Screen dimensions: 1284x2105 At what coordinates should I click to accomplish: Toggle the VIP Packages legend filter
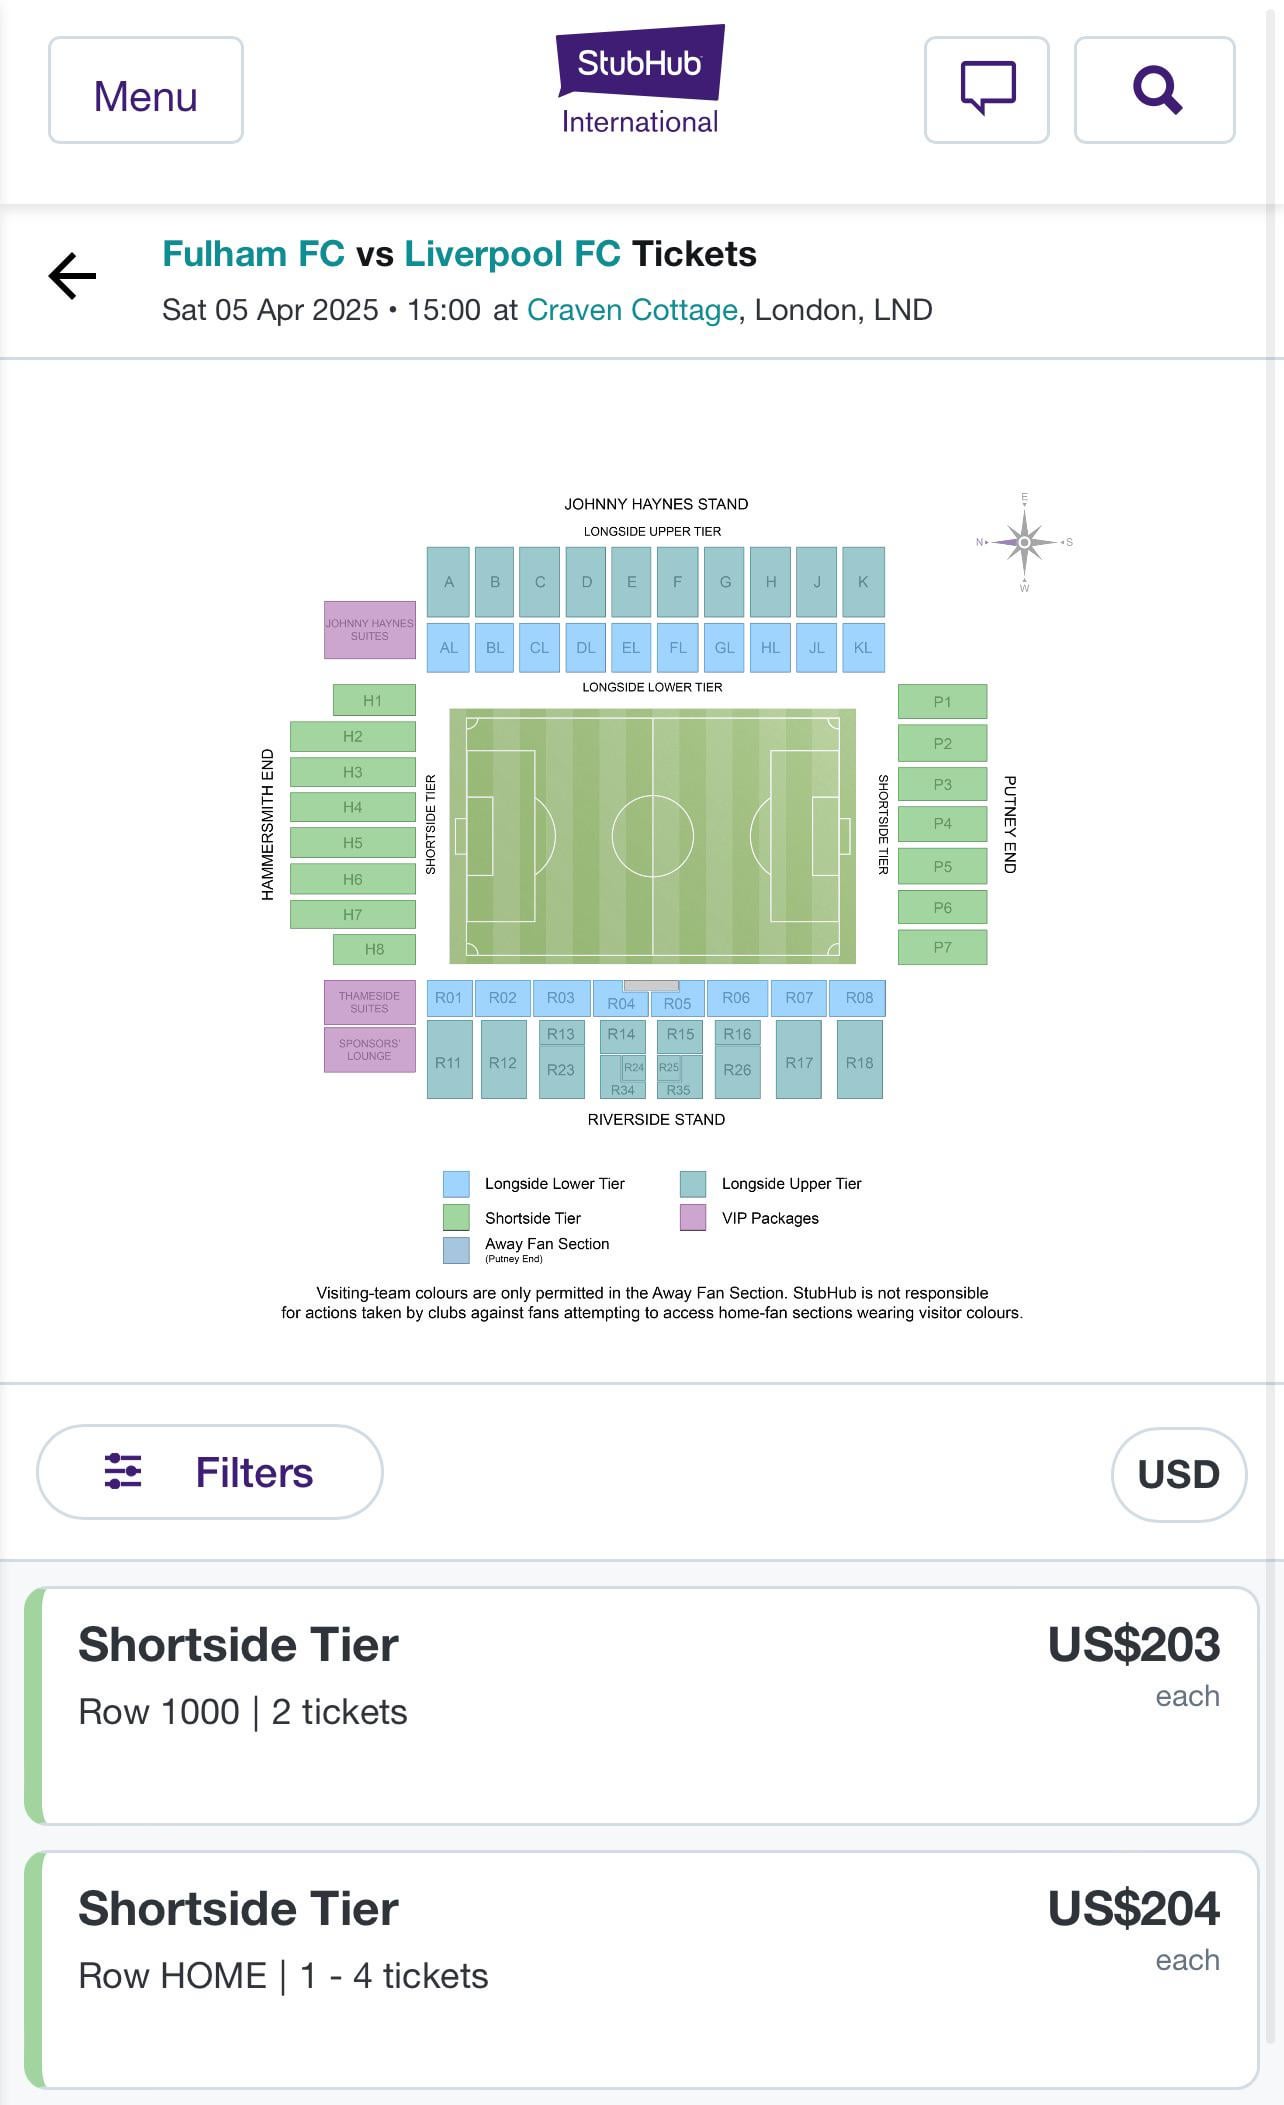pos(693,1217)
